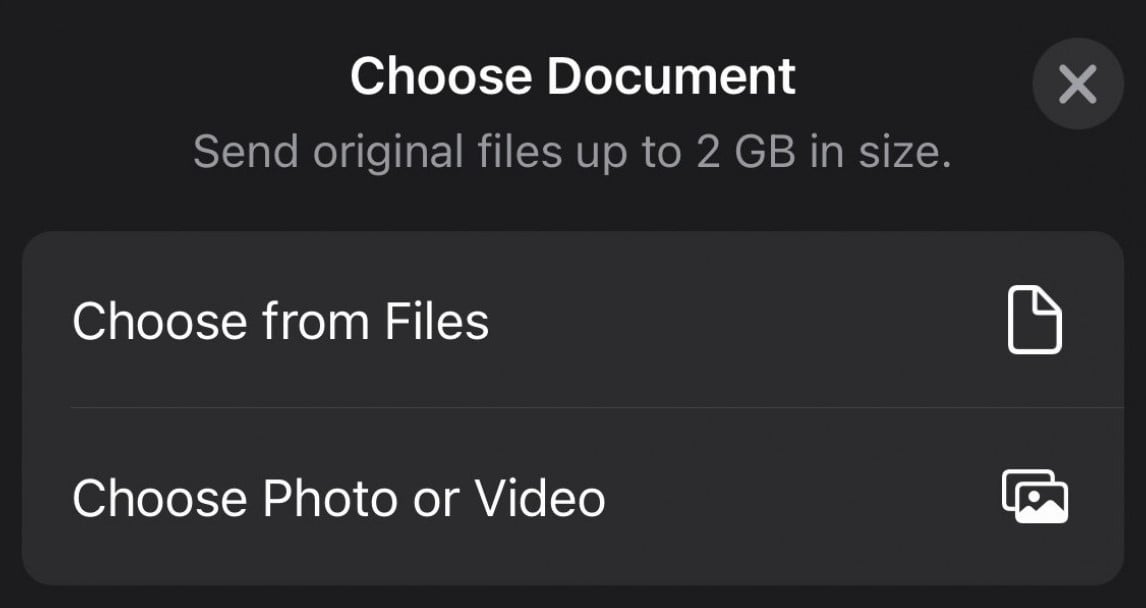Click the pictures icon beside Photo or Video

[1034, 497]
